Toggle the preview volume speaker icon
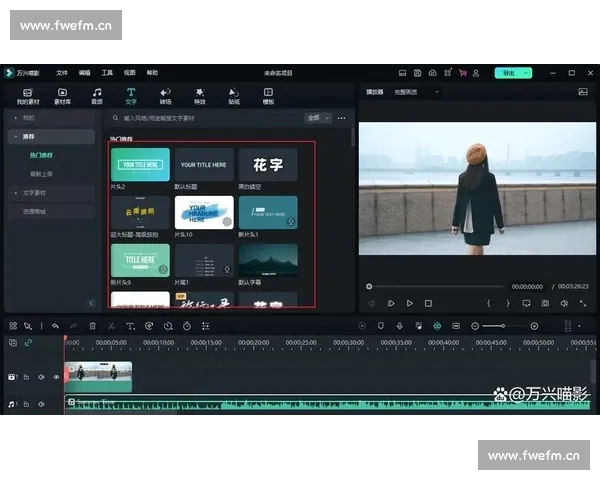 tap(563, 303)
